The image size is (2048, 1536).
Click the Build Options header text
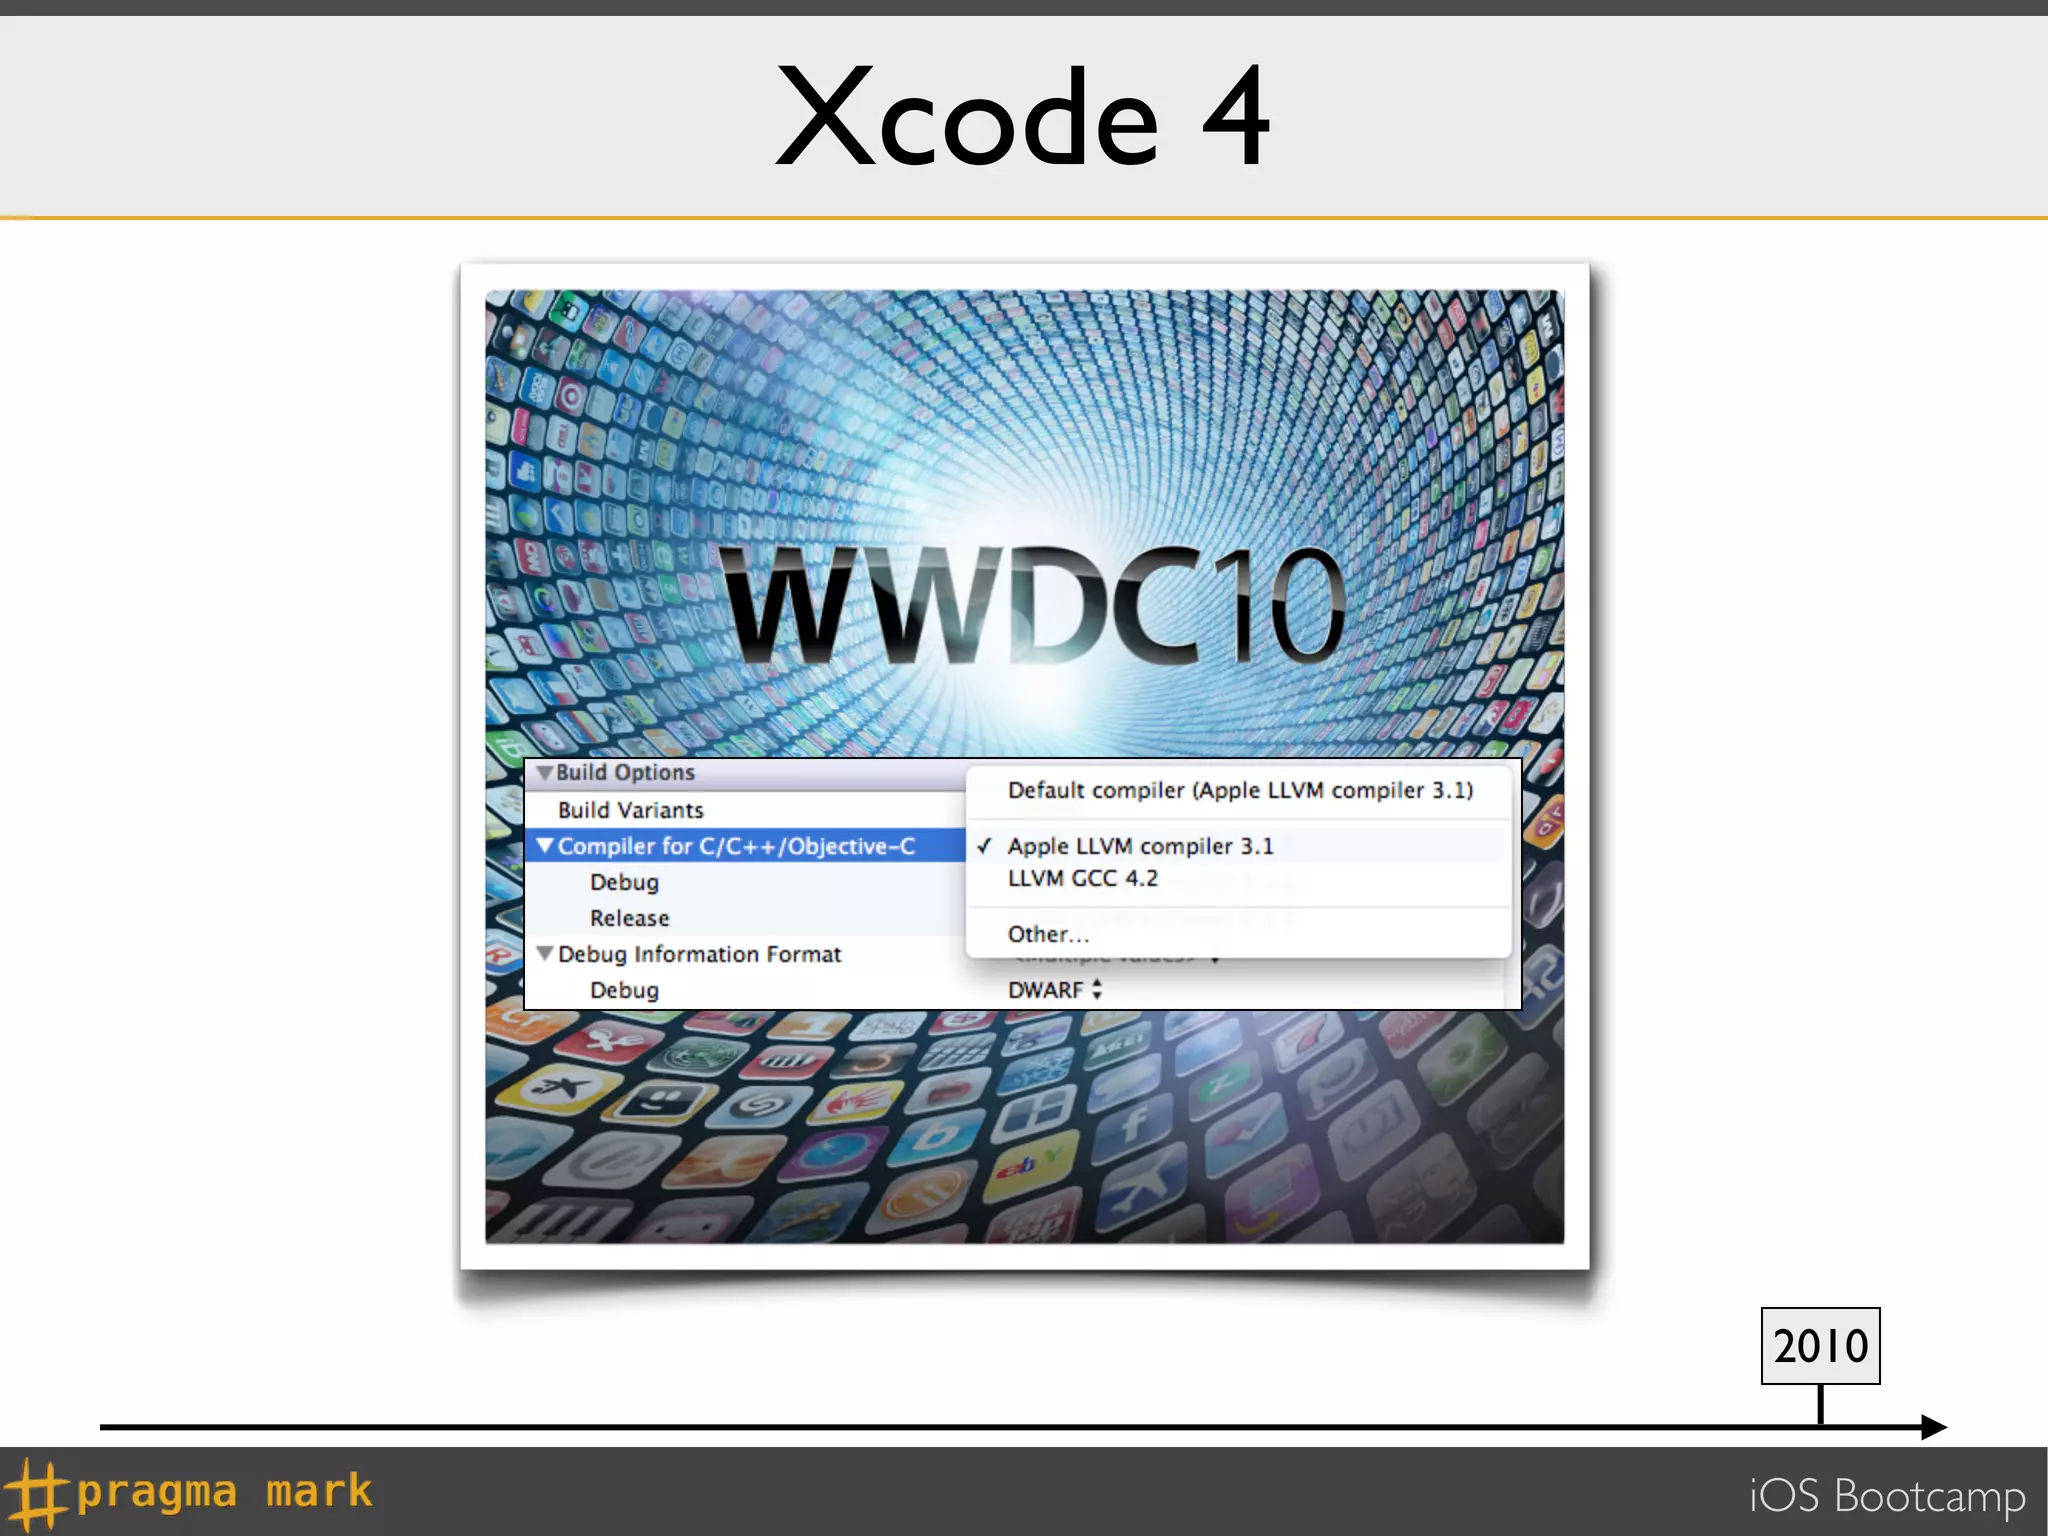625,772
